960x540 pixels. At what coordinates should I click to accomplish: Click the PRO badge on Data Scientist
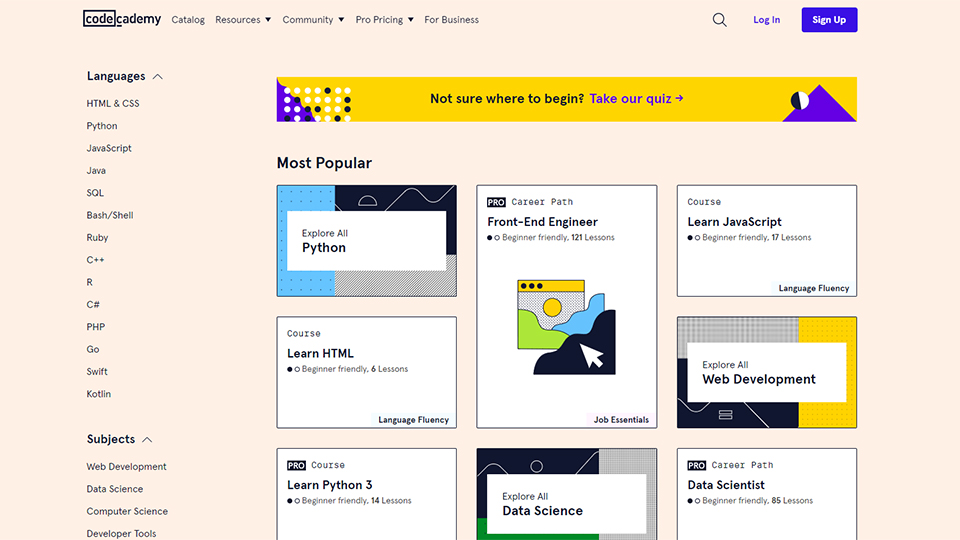697,465
